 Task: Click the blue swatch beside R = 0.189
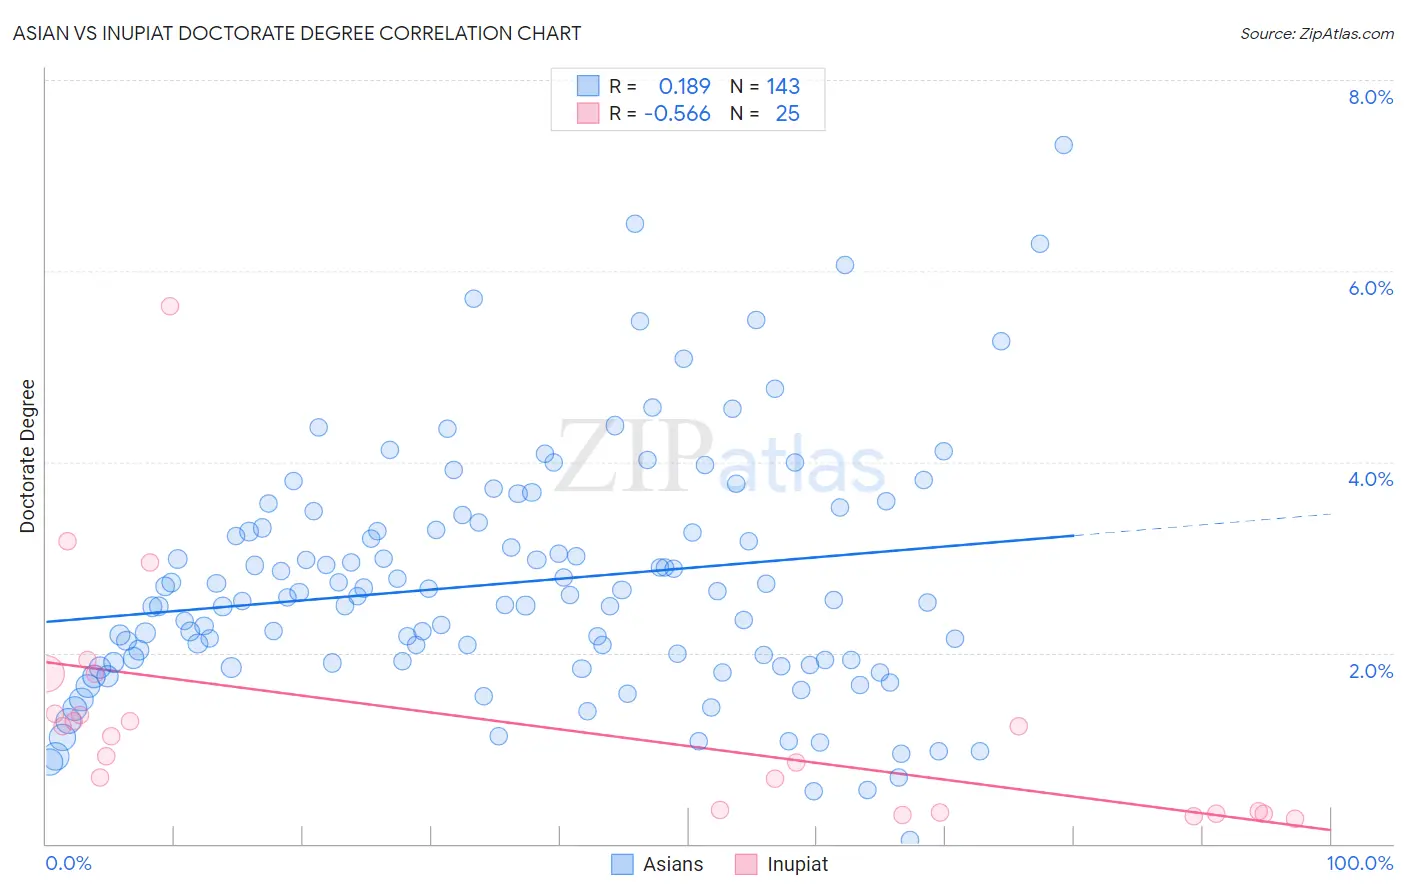pos(588,86)
